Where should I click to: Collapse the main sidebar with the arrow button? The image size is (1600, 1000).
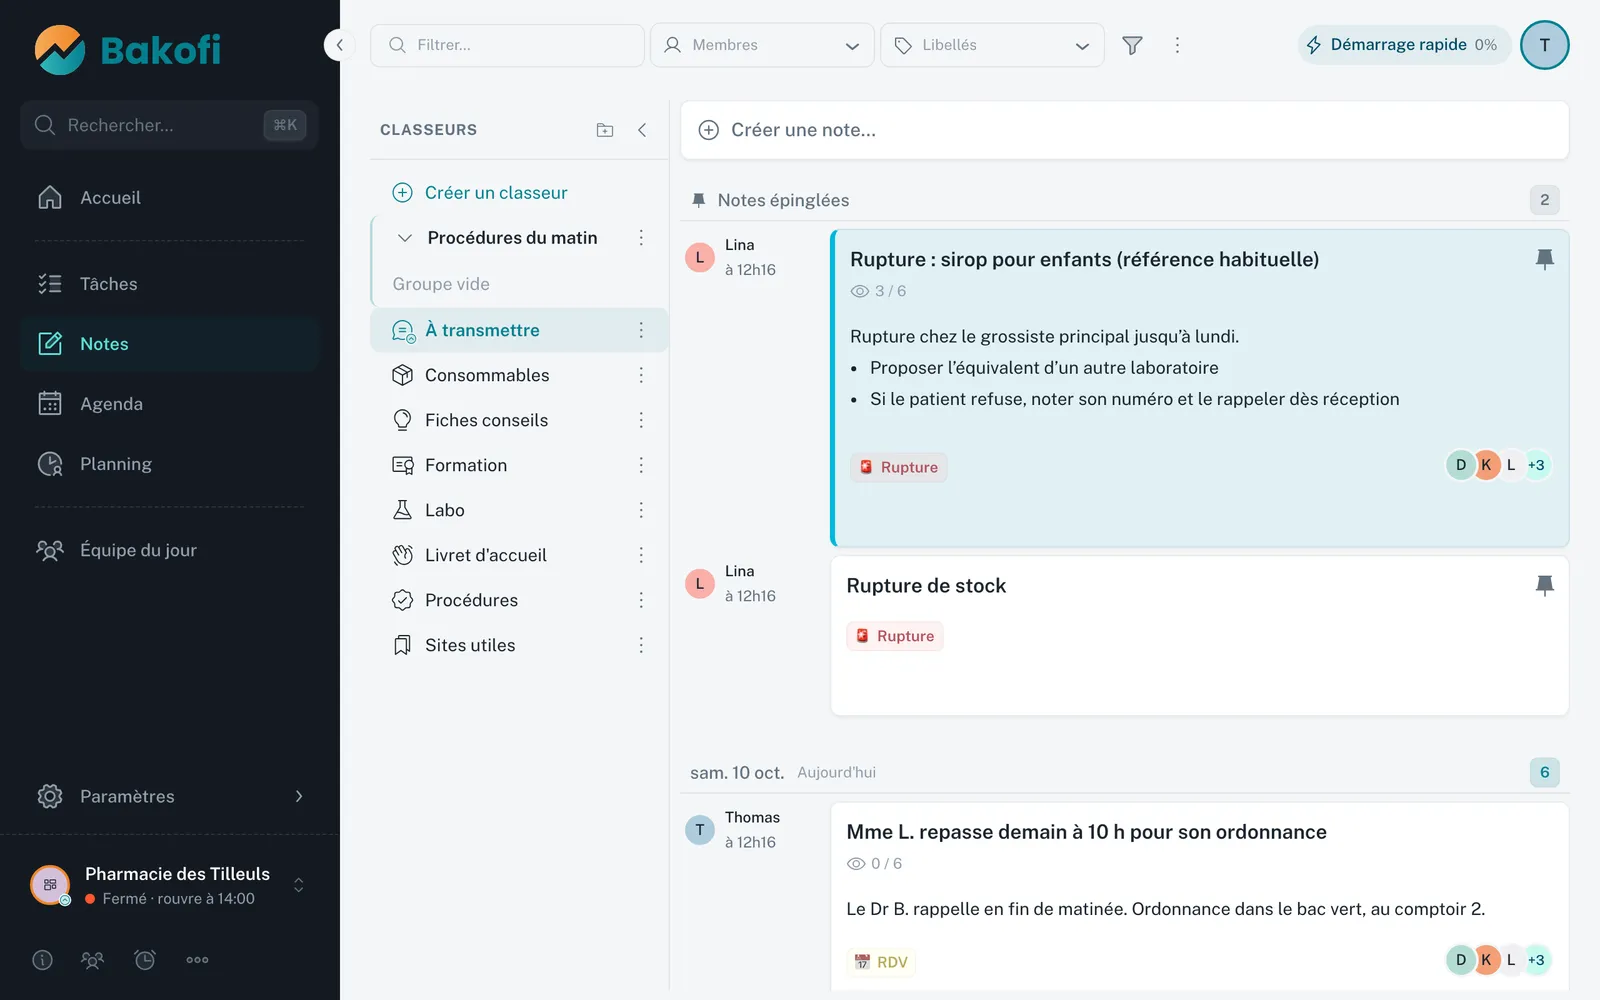point(339,45)
